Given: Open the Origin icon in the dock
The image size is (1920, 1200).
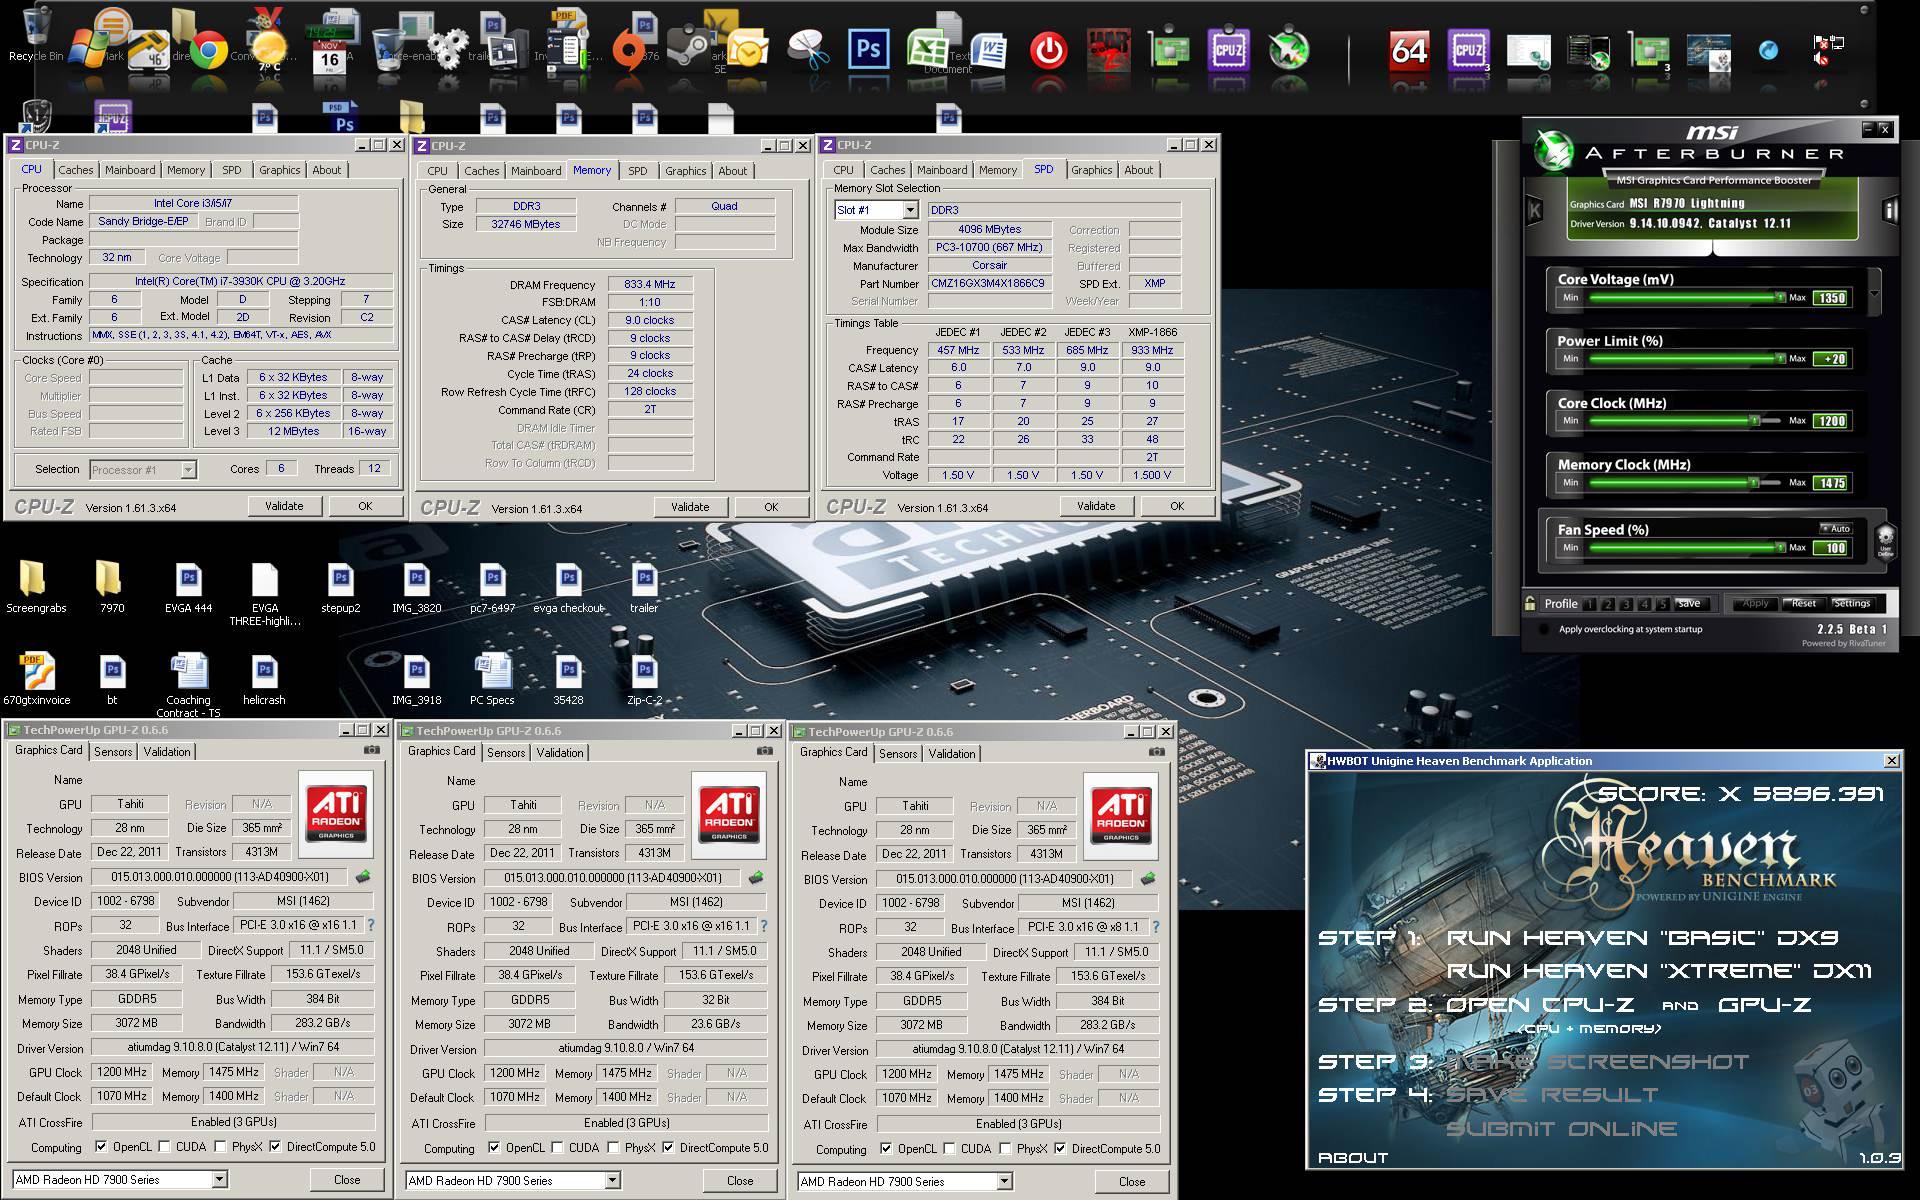Looking at the screenshot, I should (x=627, y=50).
